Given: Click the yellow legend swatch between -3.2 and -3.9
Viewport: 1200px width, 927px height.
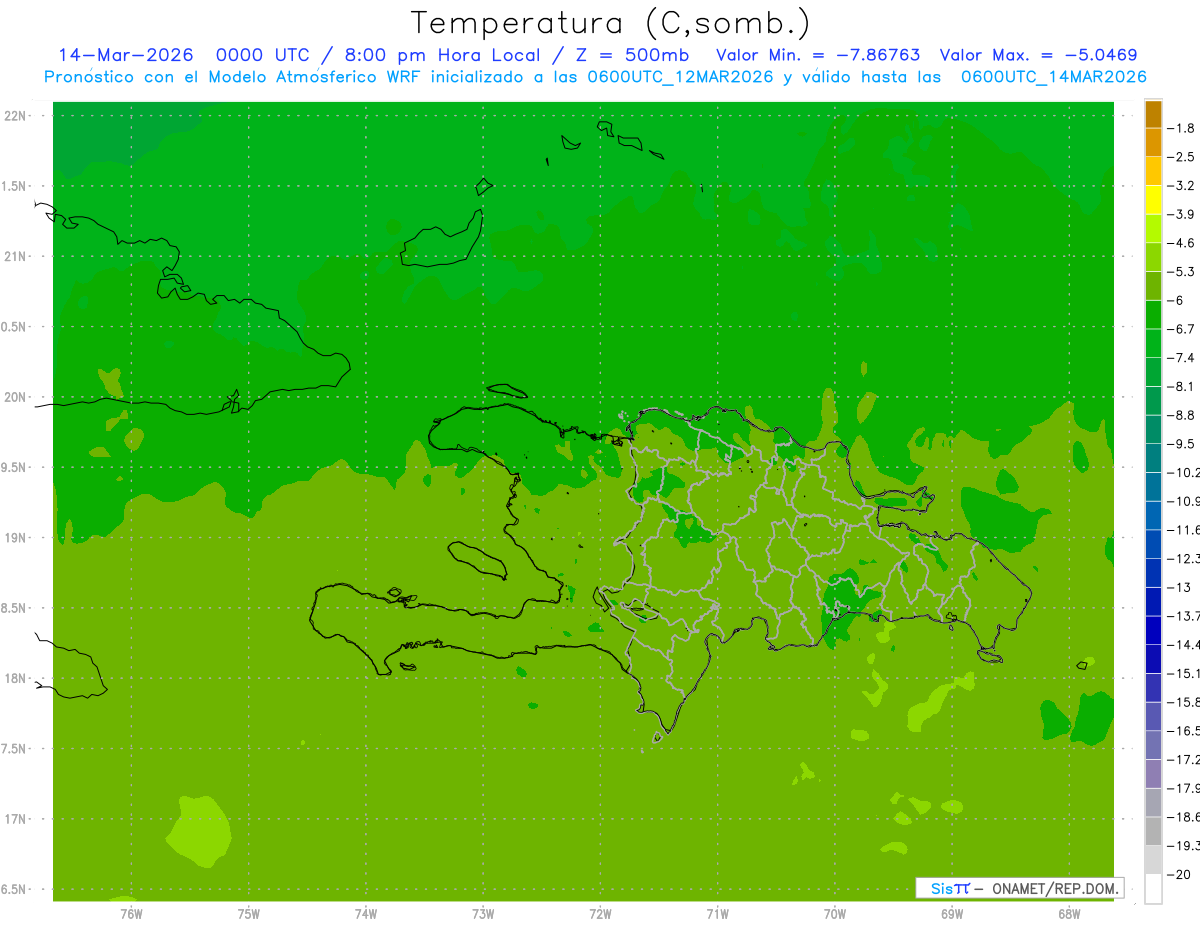Looking at the screenshot, I should coord(1153,200).
